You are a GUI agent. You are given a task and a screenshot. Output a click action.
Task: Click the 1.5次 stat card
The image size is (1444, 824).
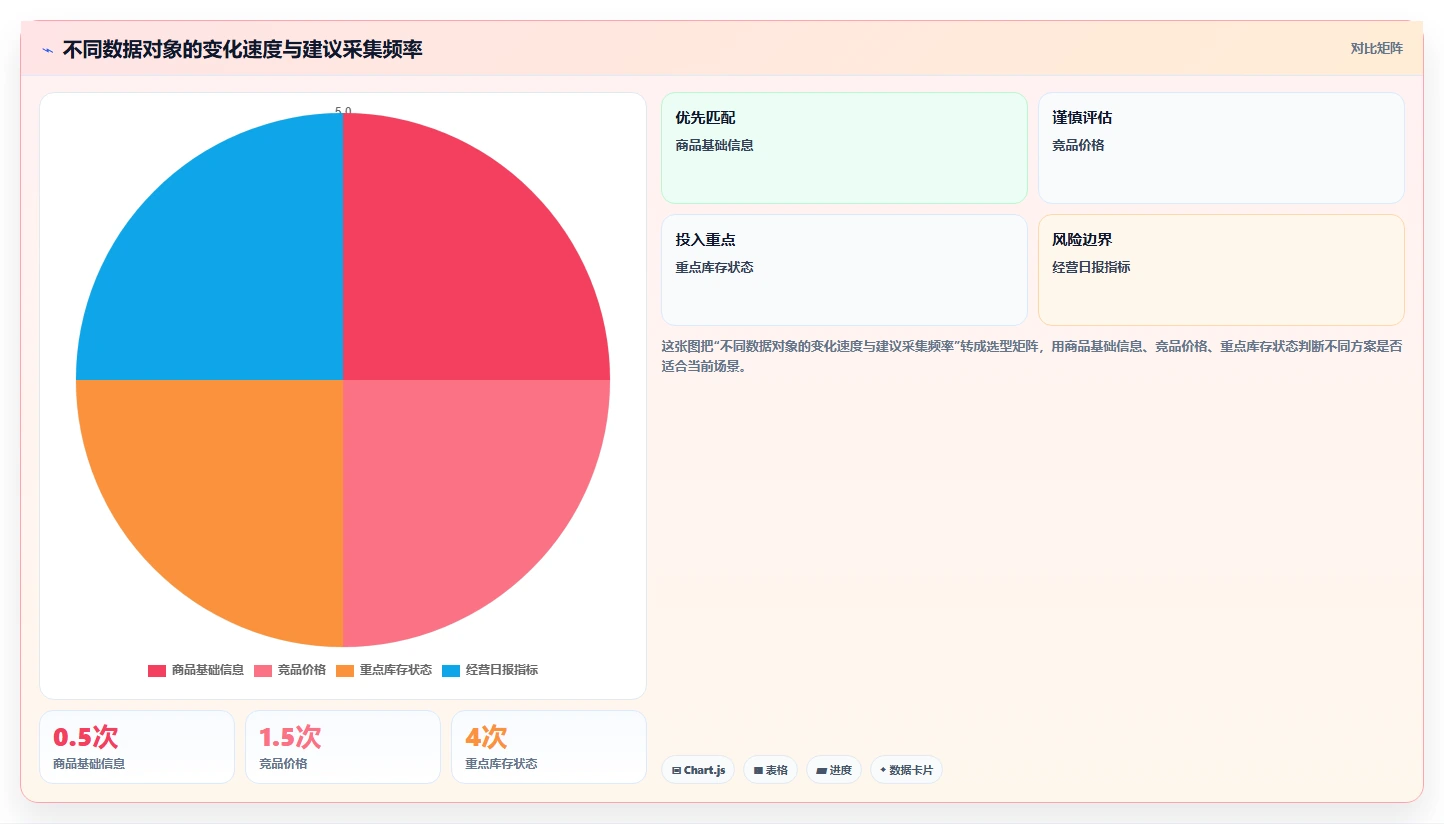click(x=343, y=747)
